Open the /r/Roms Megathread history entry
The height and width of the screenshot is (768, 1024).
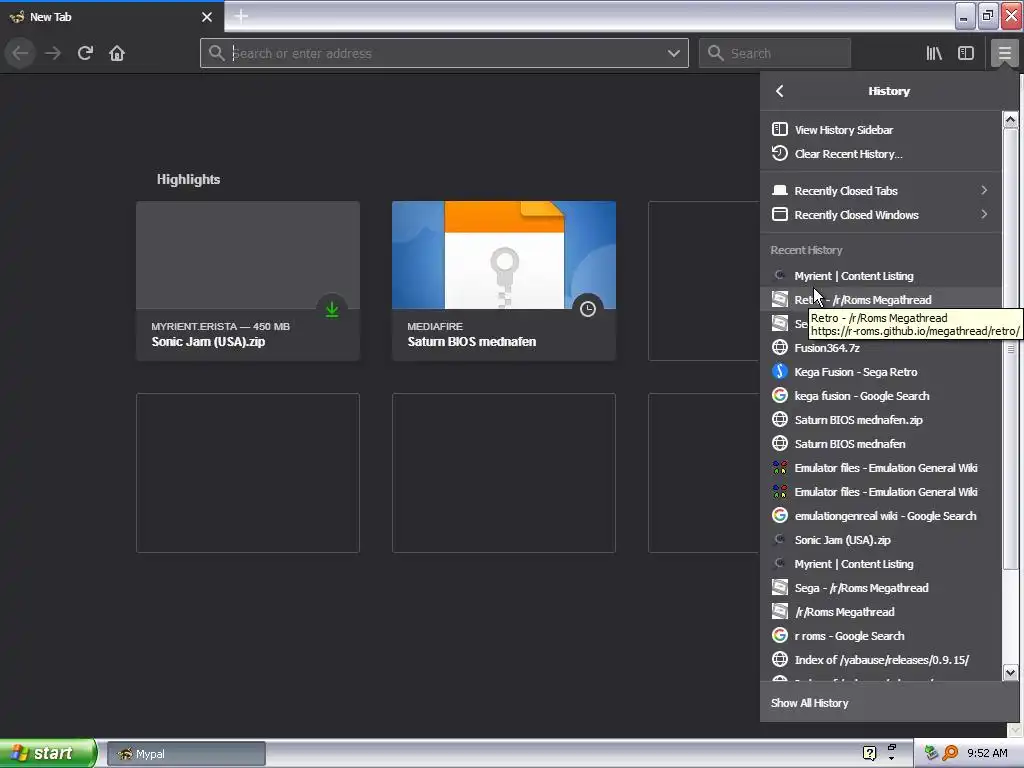[x=880, y=612]
